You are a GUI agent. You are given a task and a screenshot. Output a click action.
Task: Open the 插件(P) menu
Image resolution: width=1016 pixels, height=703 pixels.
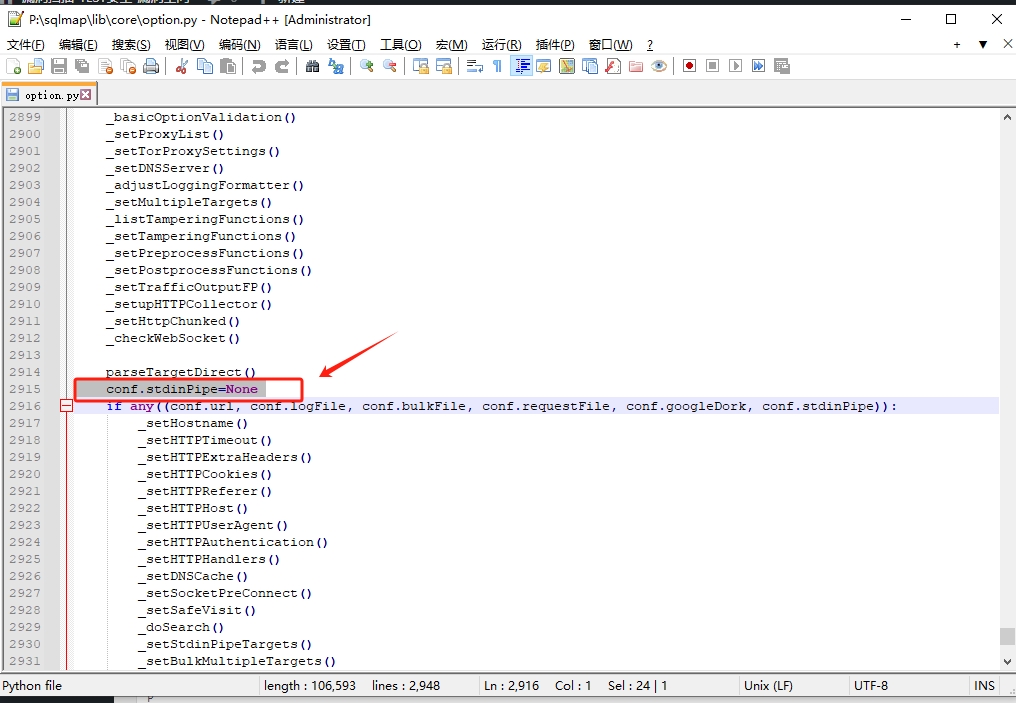click(x=555, y=45)
